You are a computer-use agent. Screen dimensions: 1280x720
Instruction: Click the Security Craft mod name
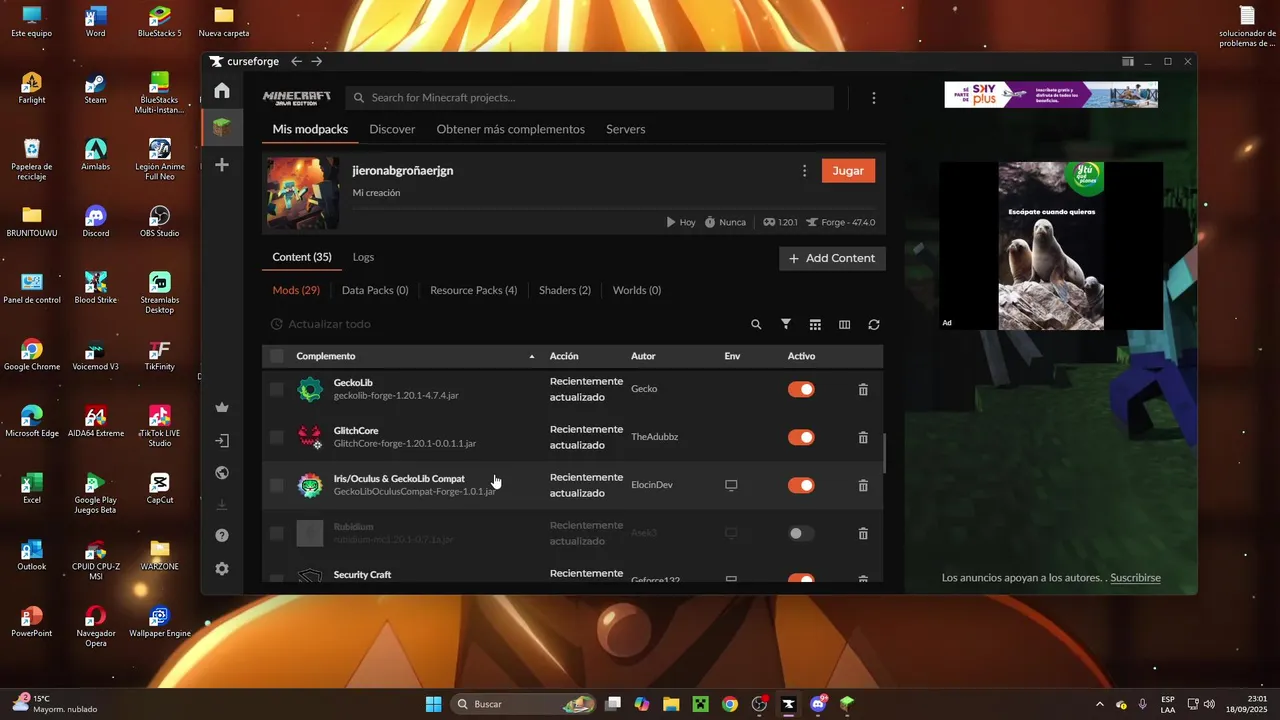362,575
